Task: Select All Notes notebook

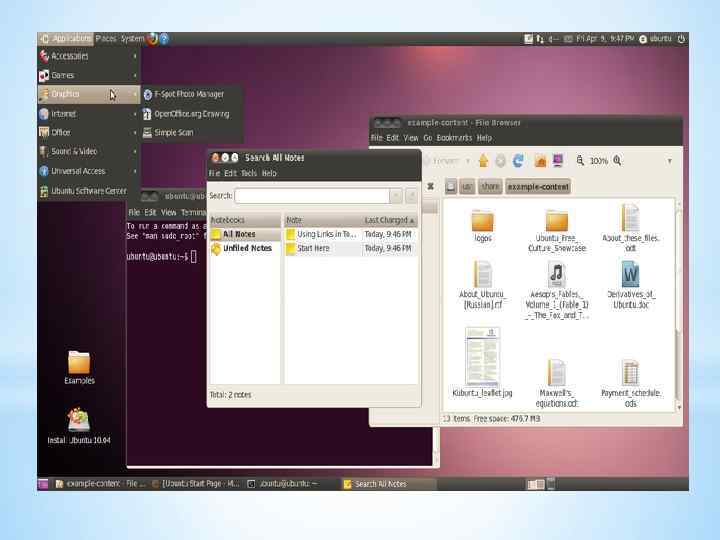Action: [245, 234]
